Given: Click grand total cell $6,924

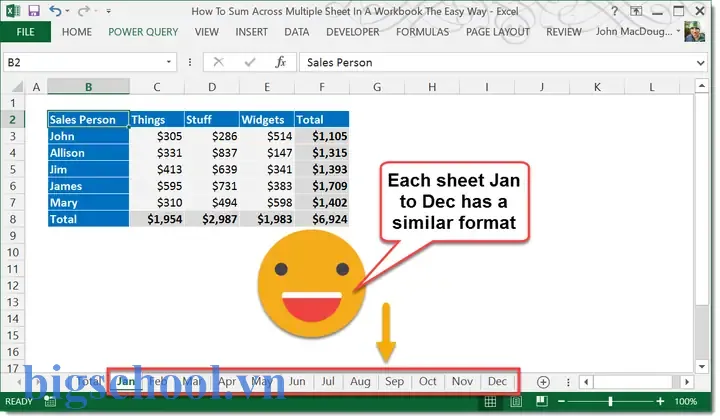Looking at the screenshot, I should coord(322,219).
